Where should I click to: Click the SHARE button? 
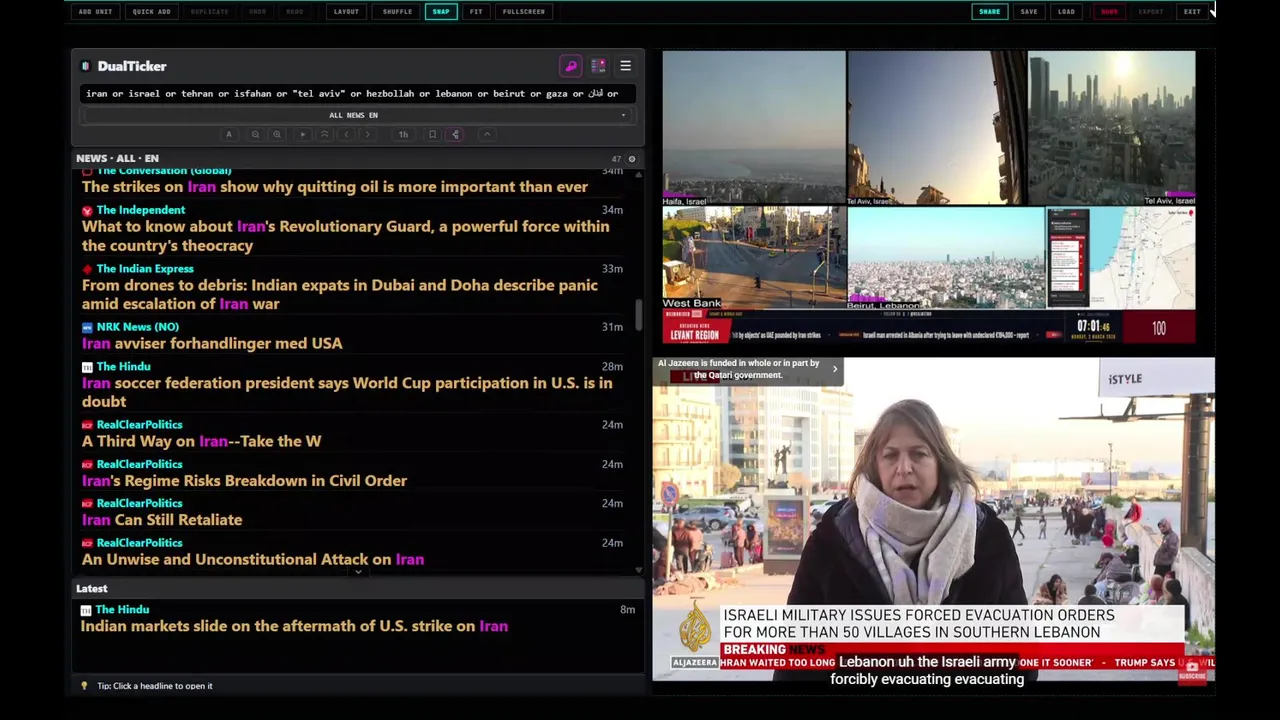(989, 12)
